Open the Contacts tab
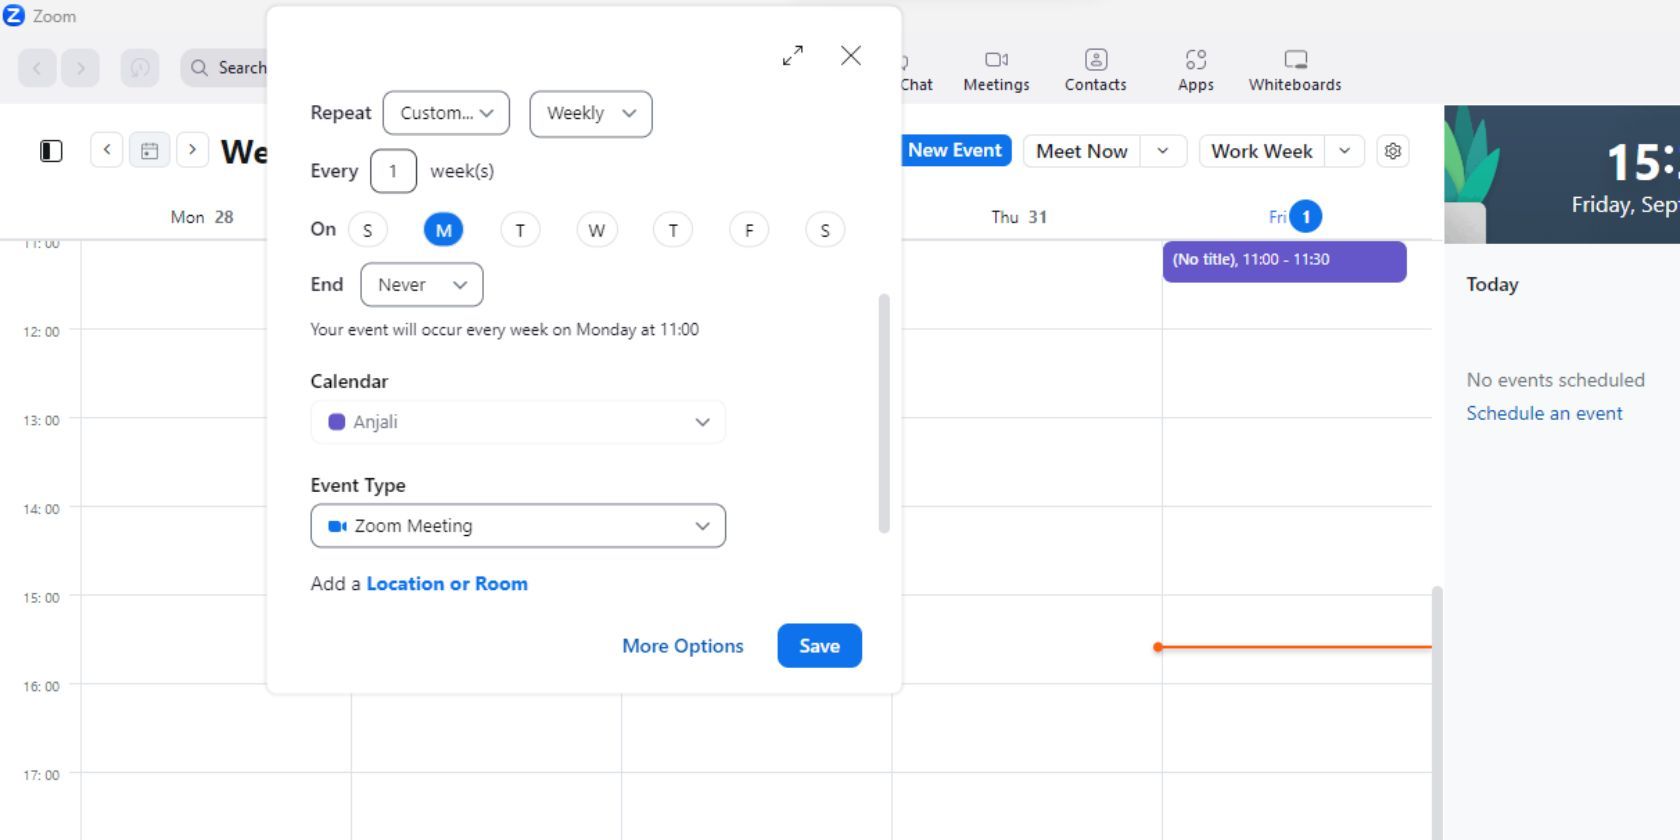Viewport: 1680px width, 840px height. [1095, 70]
